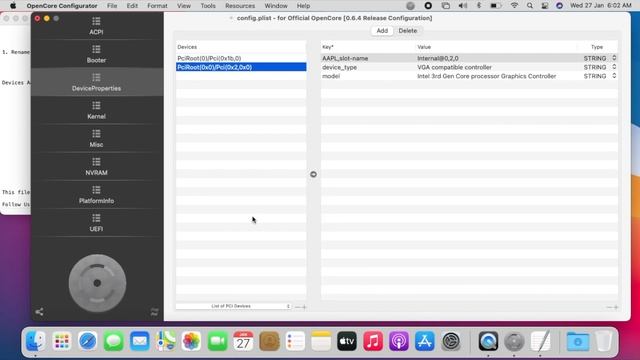Change type STRING for AAPL,slot-name row

click(600, 58)
